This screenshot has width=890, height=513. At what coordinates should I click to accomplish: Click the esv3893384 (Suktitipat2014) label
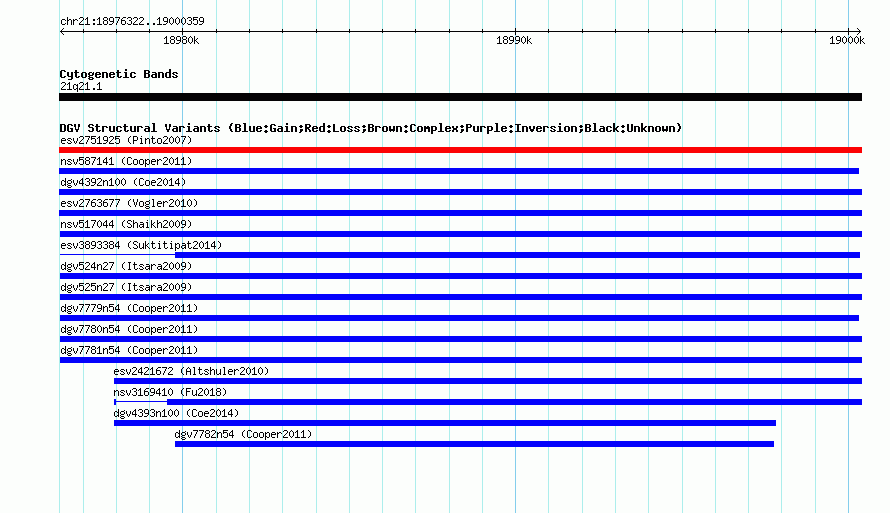click(x=141, y=245)
